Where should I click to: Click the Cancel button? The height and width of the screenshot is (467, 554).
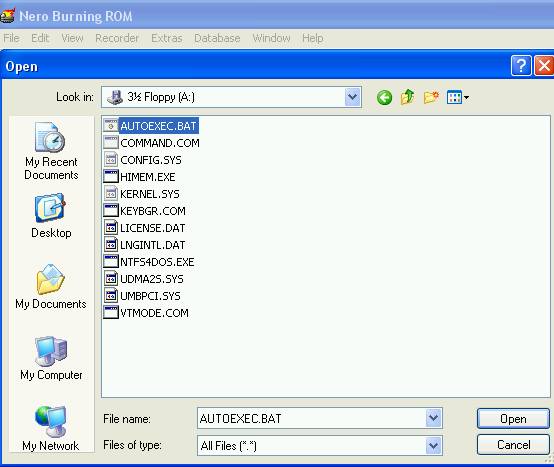(x=513, y=444)
